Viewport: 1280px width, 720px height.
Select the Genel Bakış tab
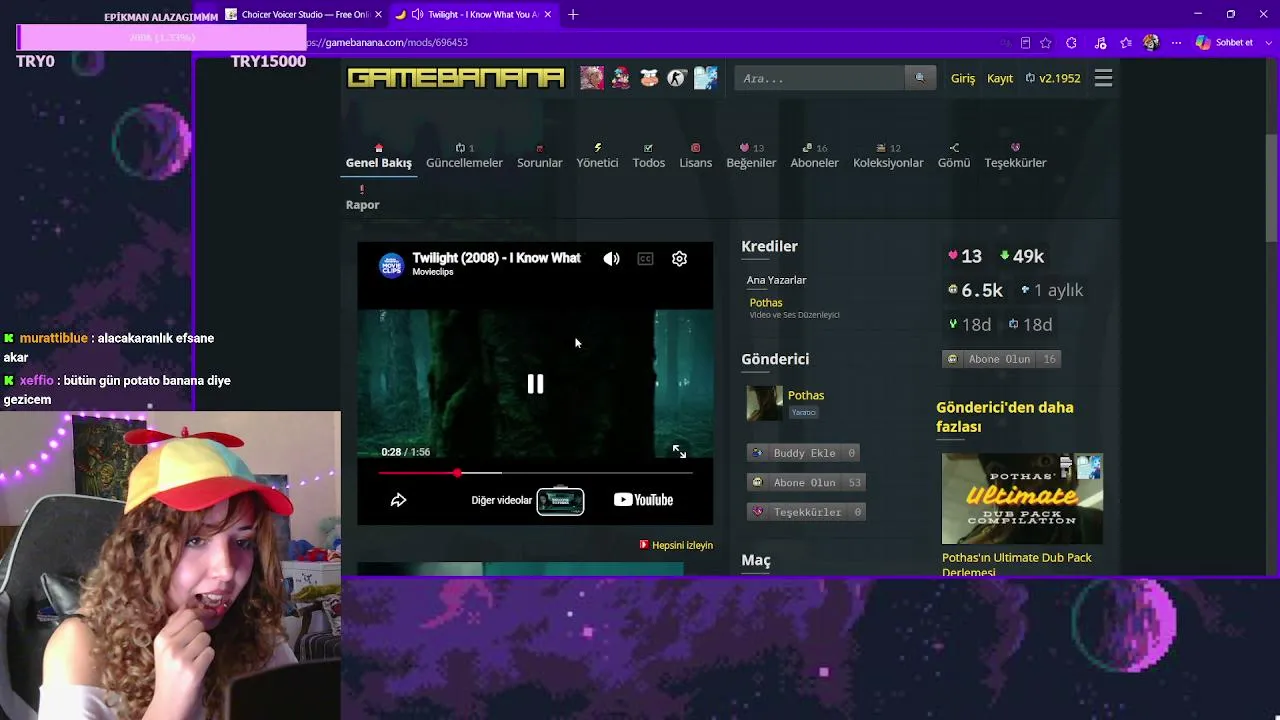tap(378, 156)
